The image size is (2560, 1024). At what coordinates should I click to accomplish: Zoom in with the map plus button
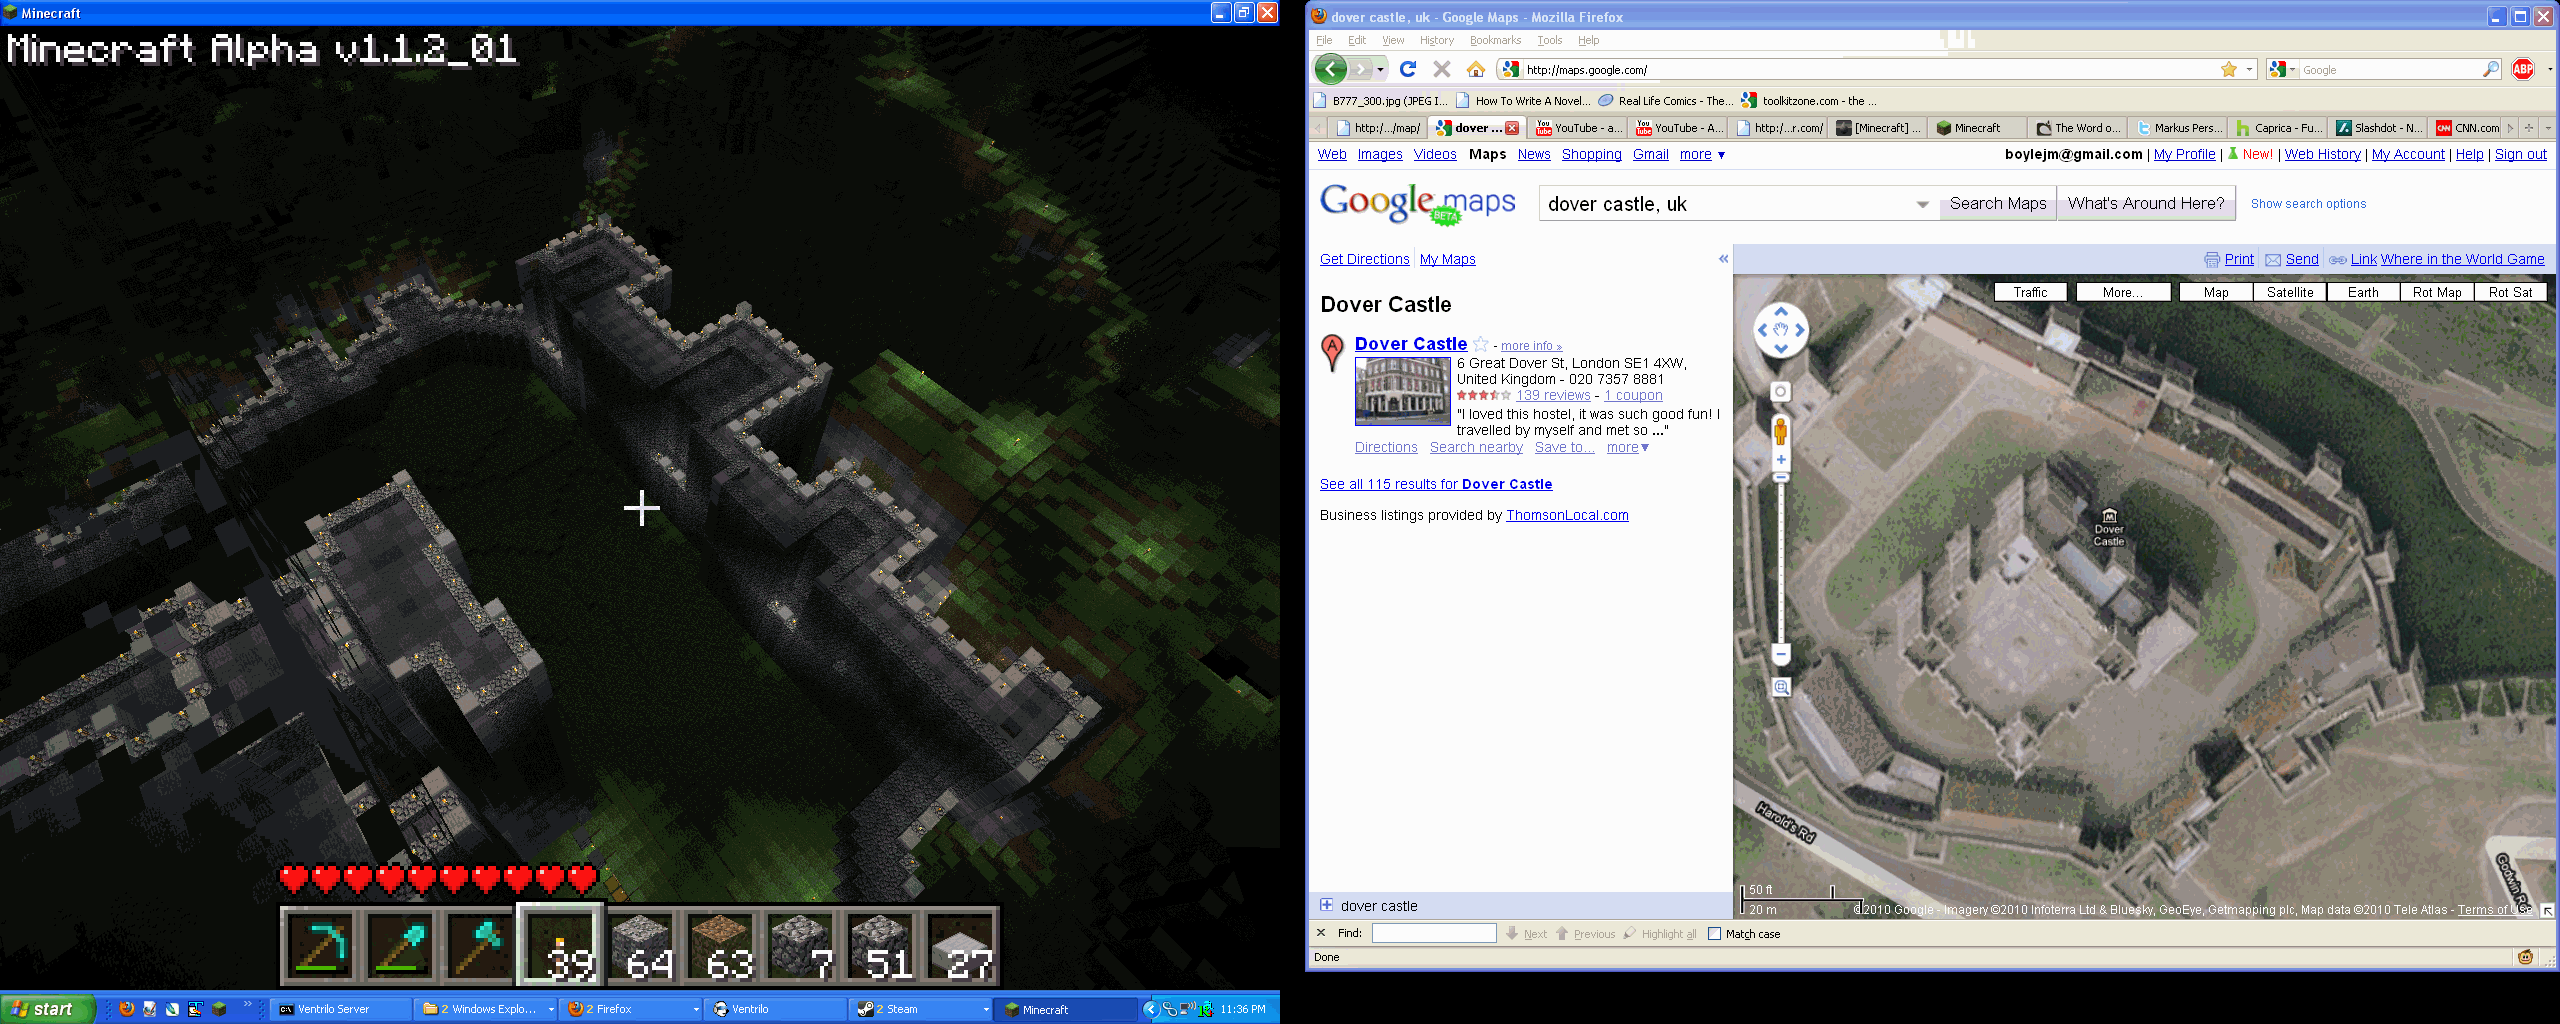1781,460
